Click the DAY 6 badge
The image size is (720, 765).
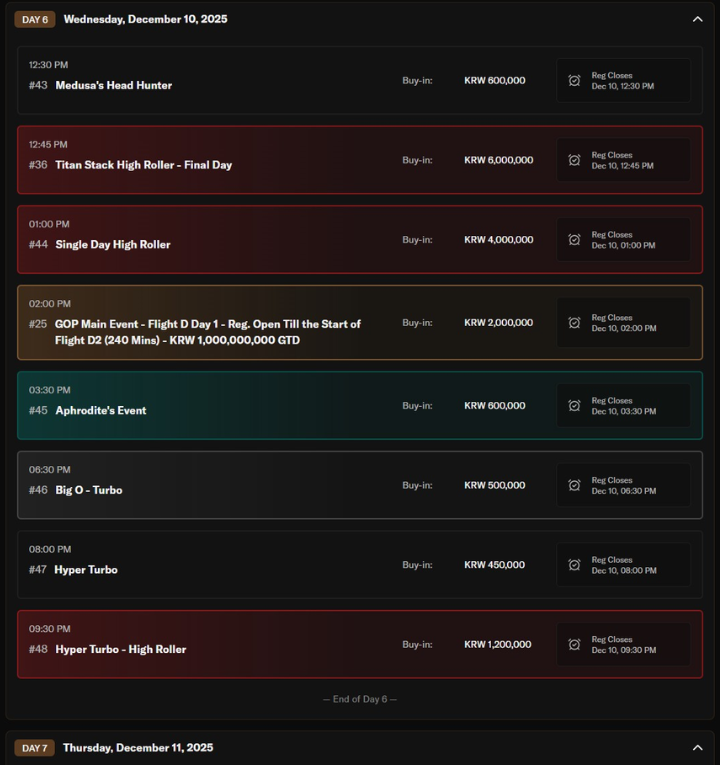click(x=35, y=19)
